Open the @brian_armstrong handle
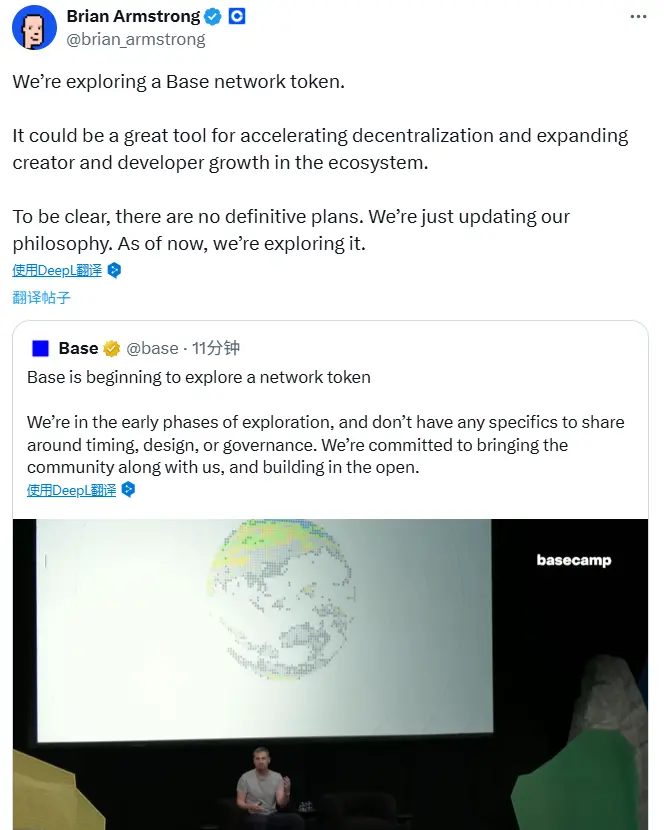 [x=135, y=39]
